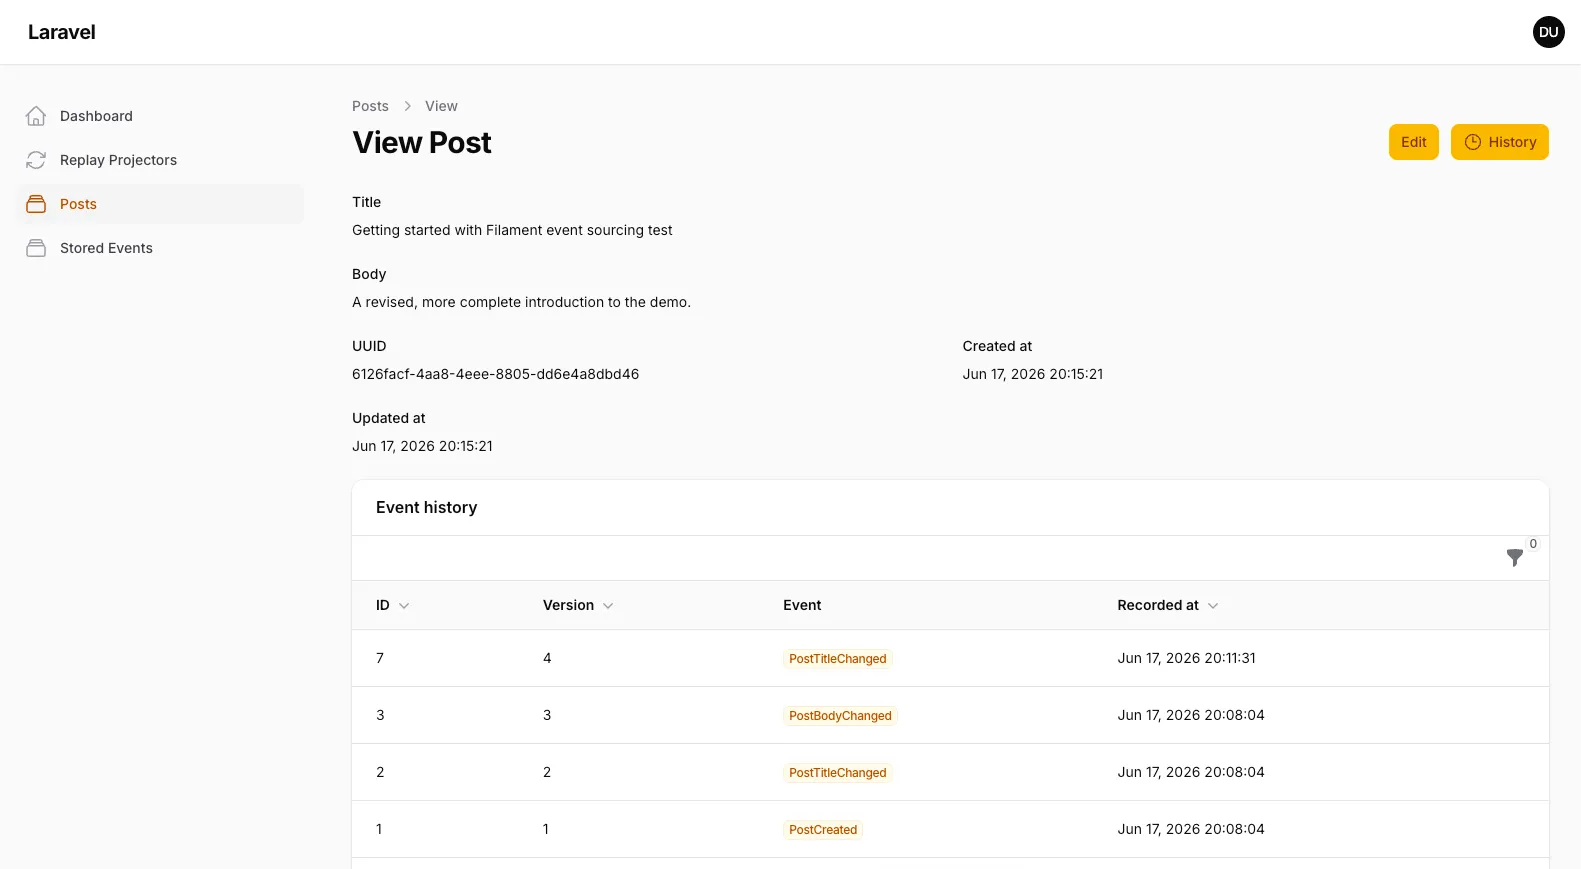Sort by Version column chevron
Screen dimensions: 1581x869
(608, 606)
